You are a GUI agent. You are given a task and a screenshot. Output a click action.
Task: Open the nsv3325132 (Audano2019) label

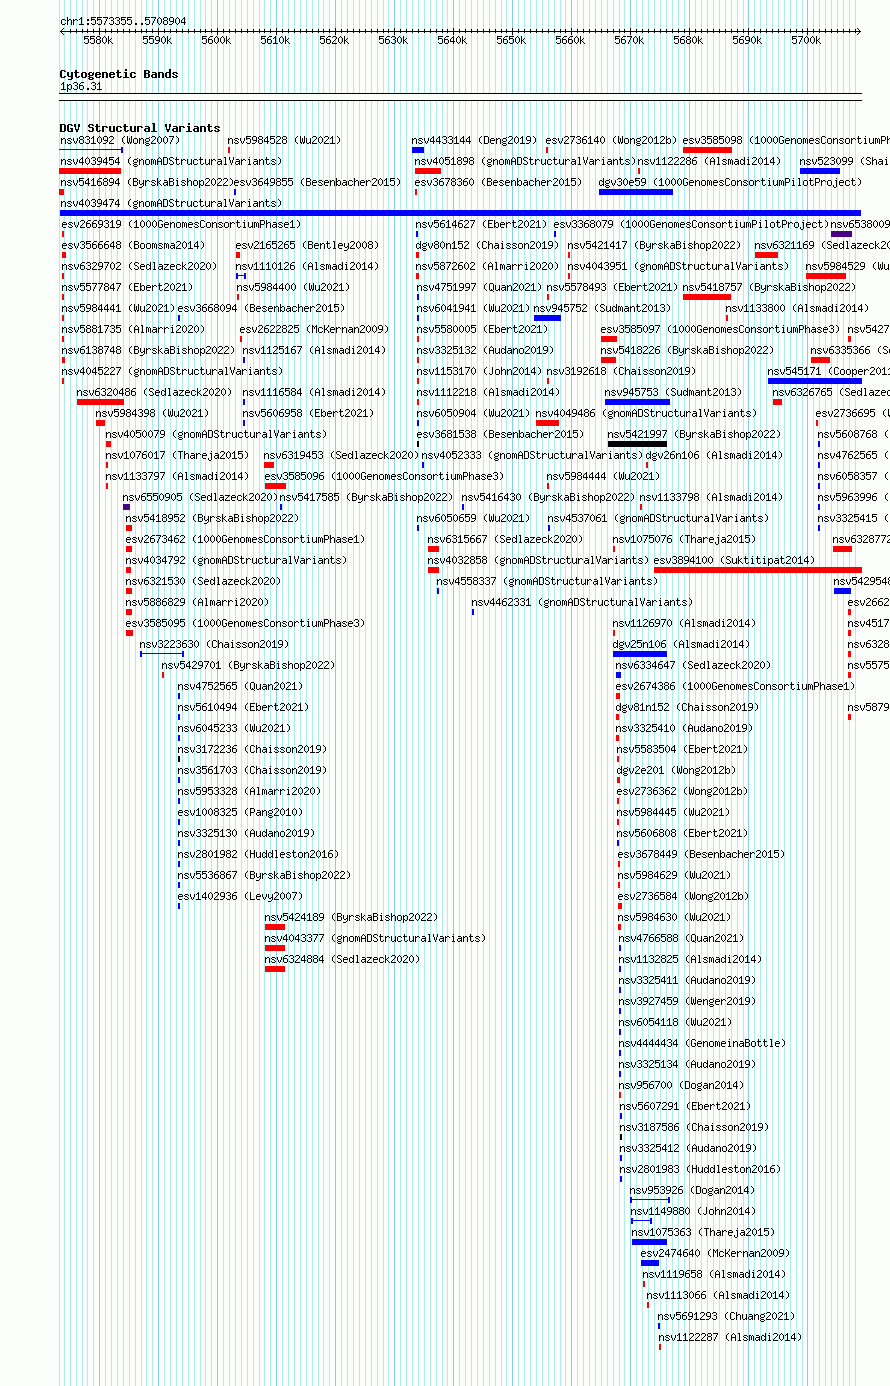[485, 351]
